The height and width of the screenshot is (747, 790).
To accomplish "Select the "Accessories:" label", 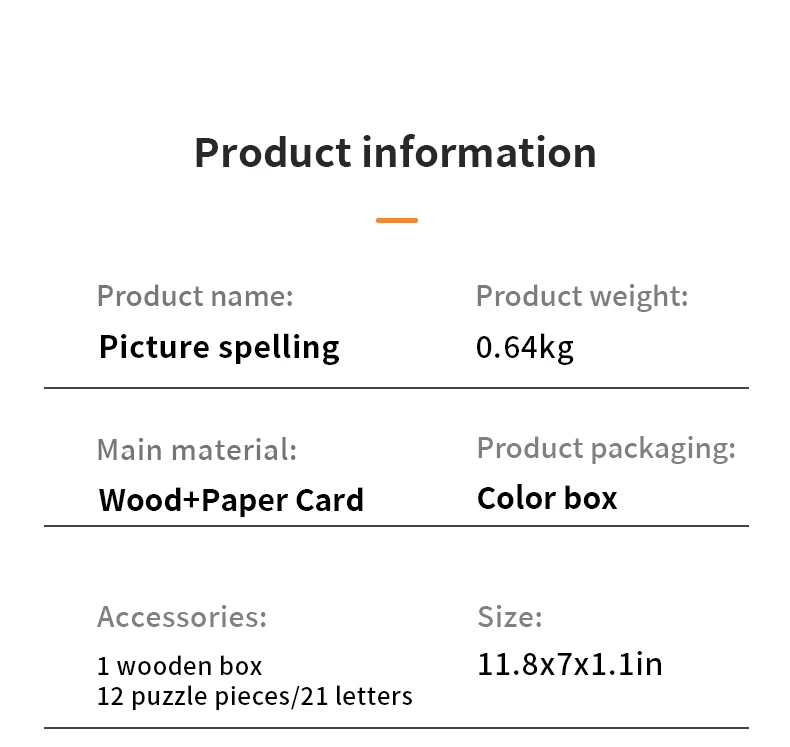I will coord(182,616).
